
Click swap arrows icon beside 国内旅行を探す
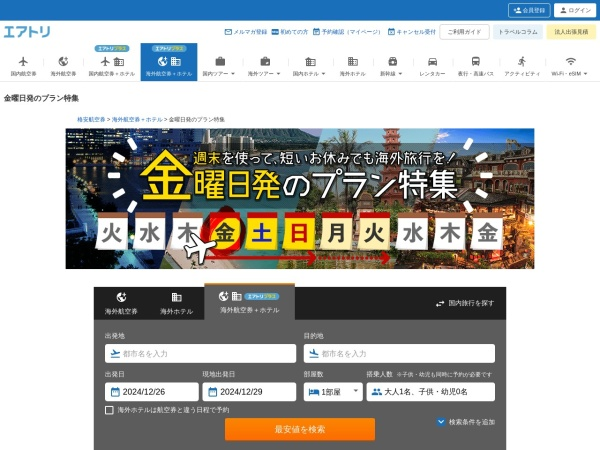(440, 303)
